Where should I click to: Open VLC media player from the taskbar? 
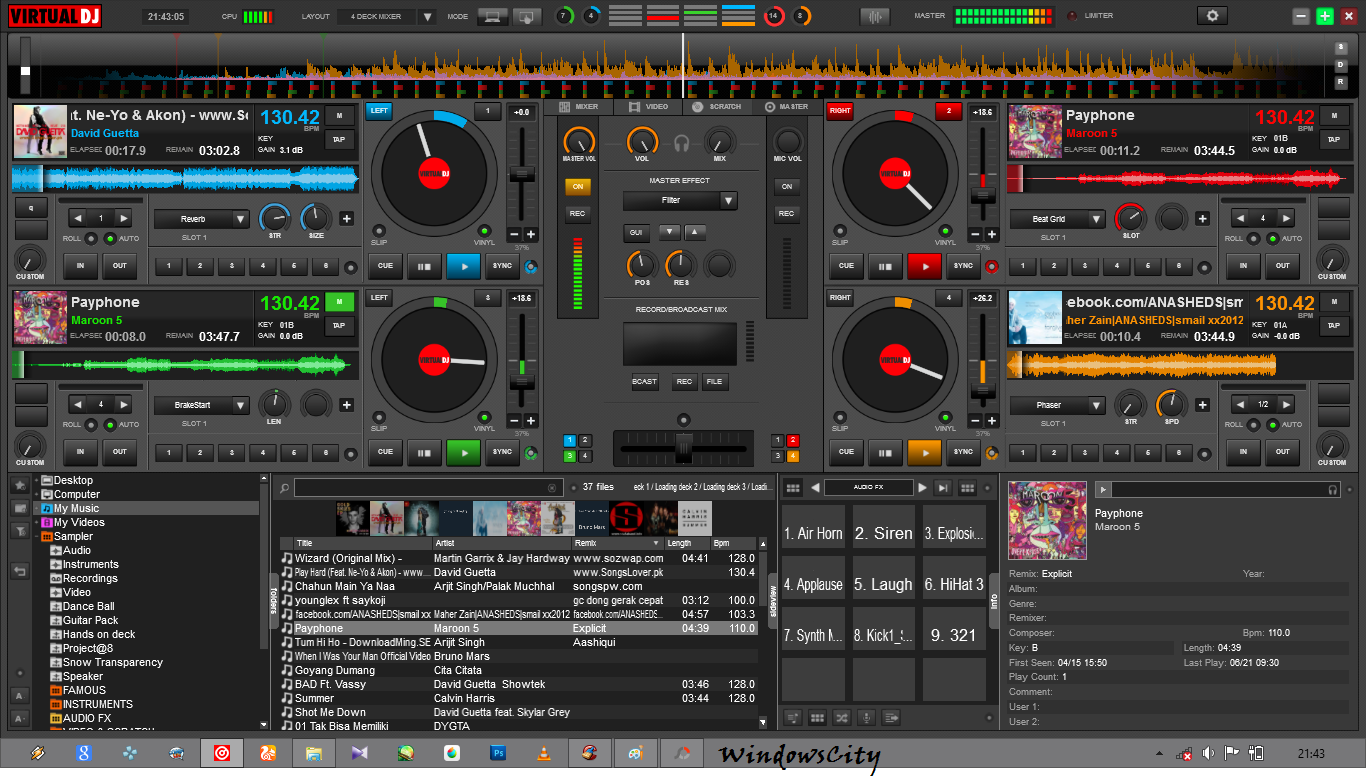click(544, 753)
